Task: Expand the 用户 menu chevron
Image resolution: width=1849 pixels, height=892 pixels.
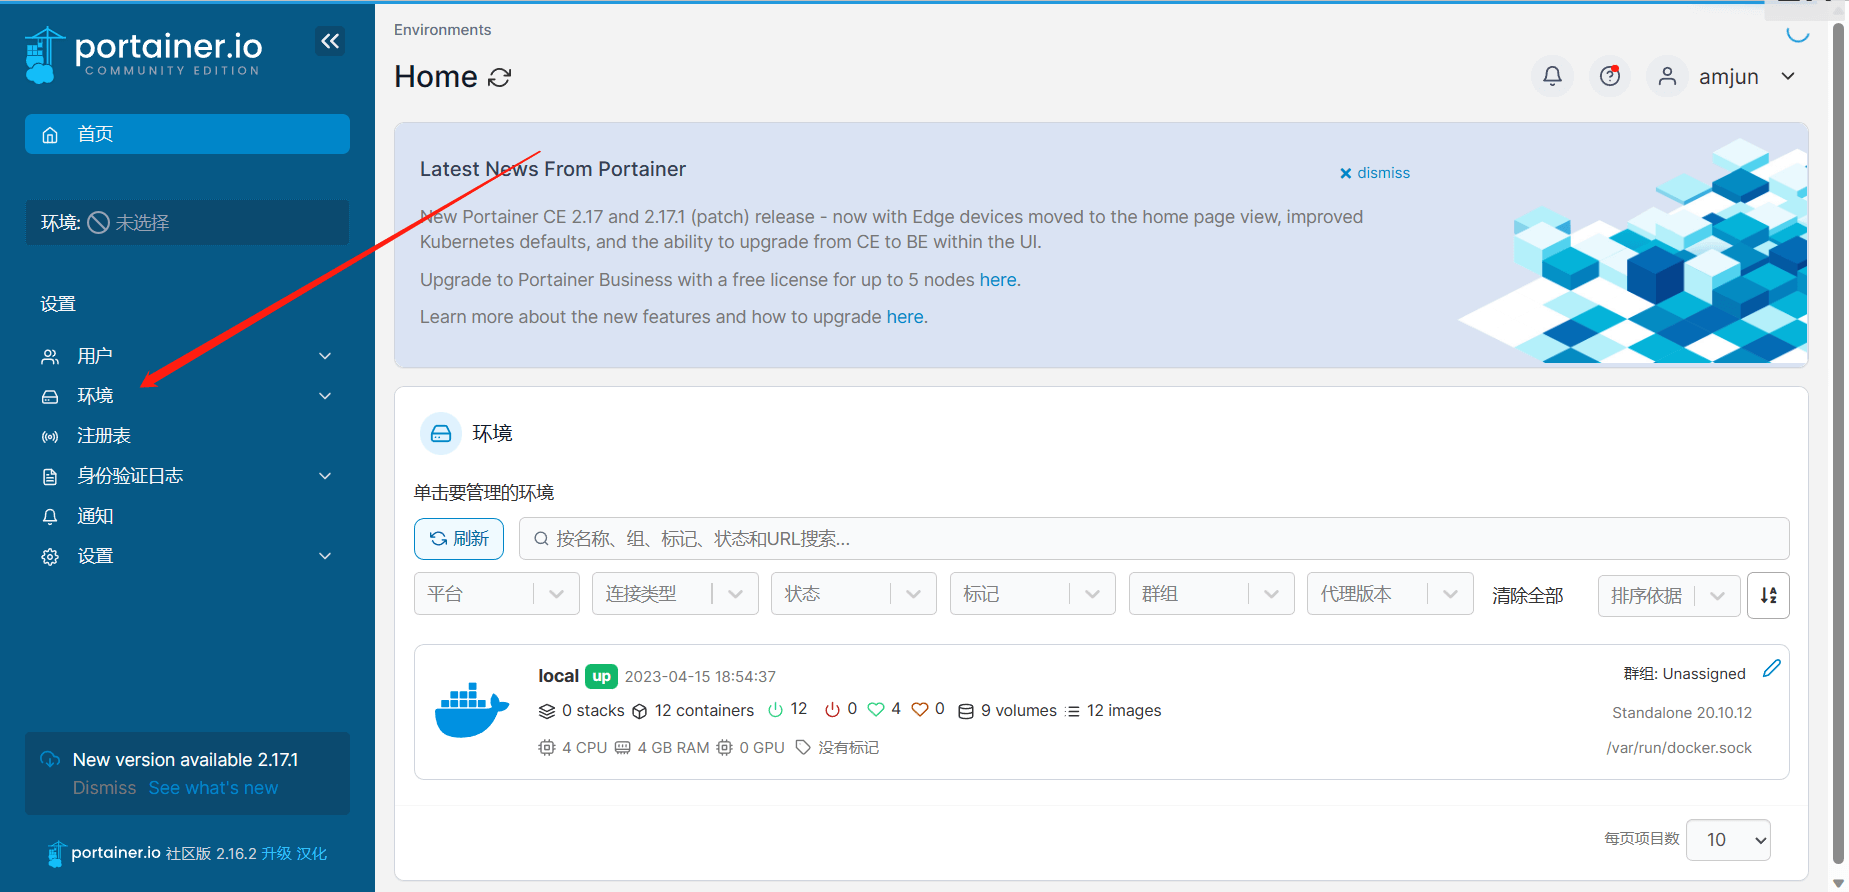Action: click(325, 356)
